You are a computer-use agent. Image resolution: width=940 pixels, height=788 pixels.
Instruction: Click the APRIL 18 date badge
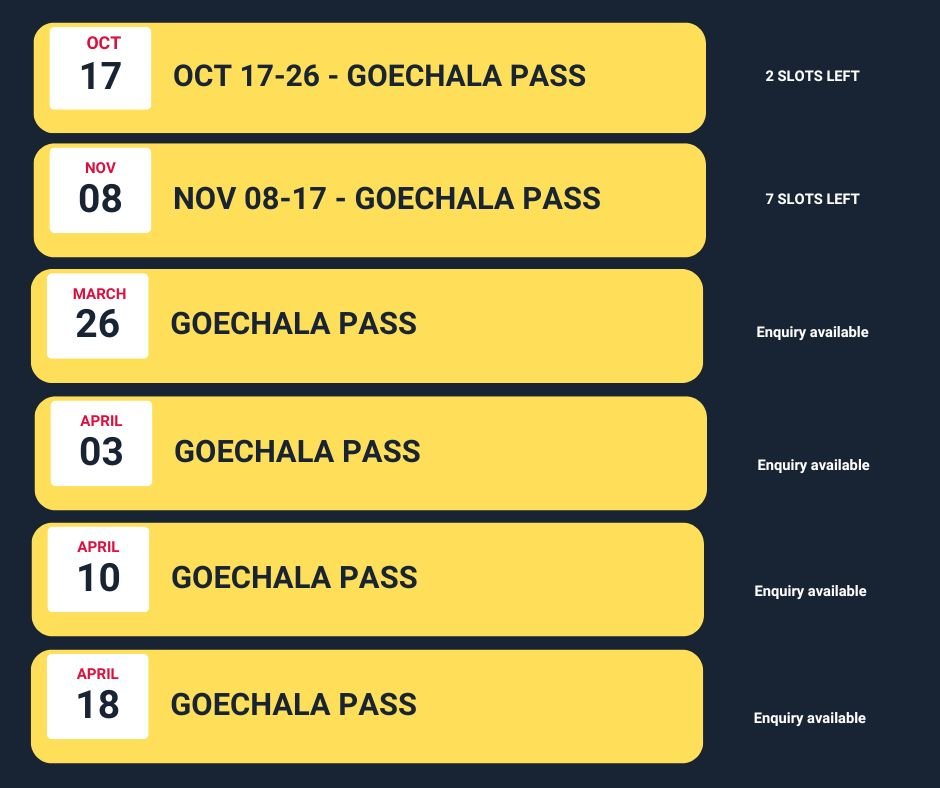click(98, 696)
